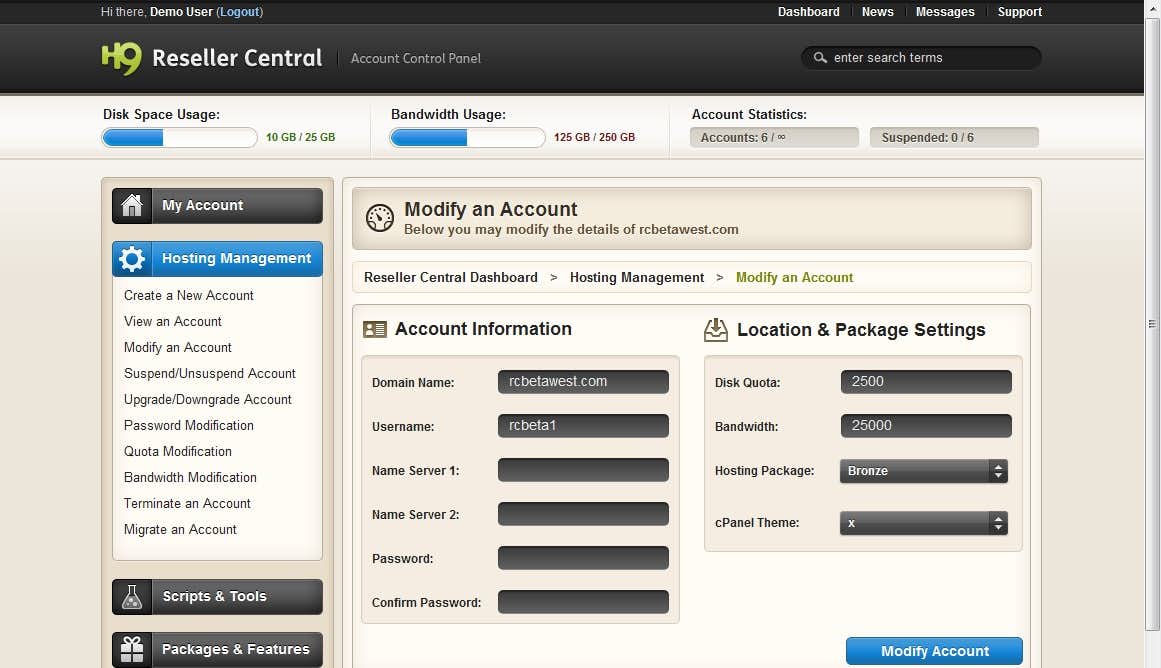Open the Hosting Package dropdown
Screen dimensions: 1161x668
tap(923, 471)
